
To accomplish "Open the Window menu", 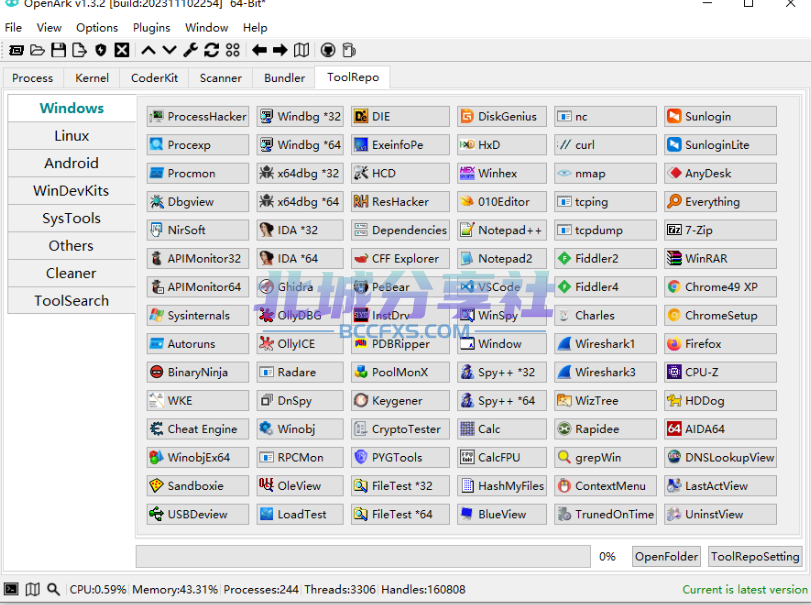I will (x=206, y=27).
